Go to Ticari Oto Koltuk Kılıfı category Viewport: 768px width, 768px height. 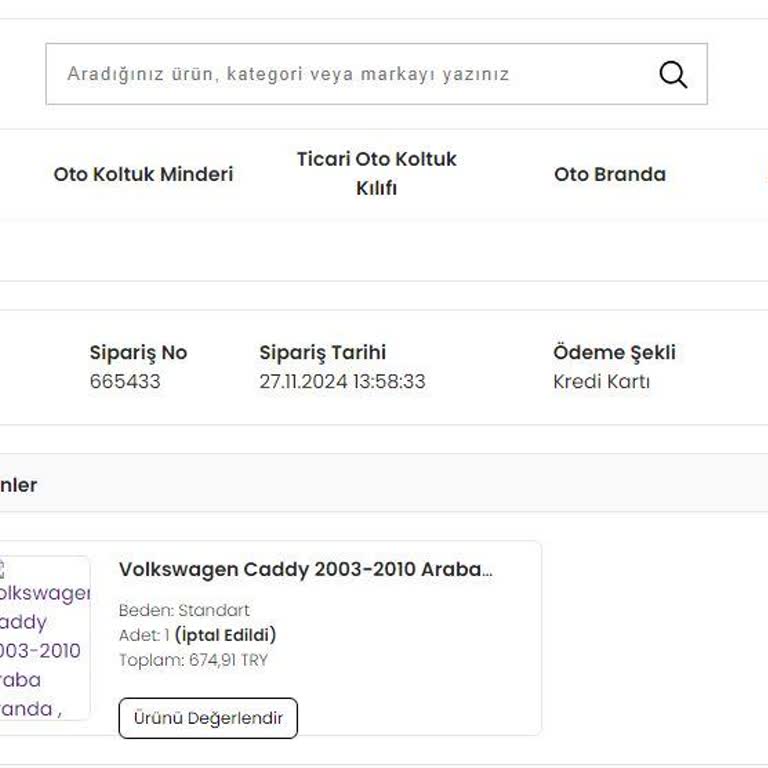376,173
